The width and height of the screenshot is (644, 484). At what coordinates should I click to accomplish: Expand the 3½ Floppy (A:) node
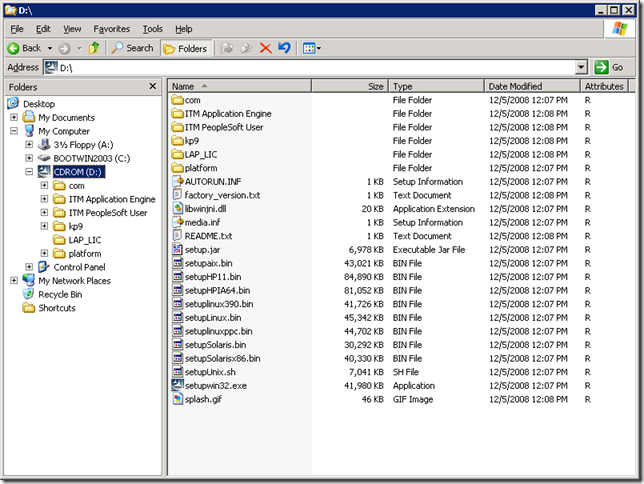tap(29, 145)
